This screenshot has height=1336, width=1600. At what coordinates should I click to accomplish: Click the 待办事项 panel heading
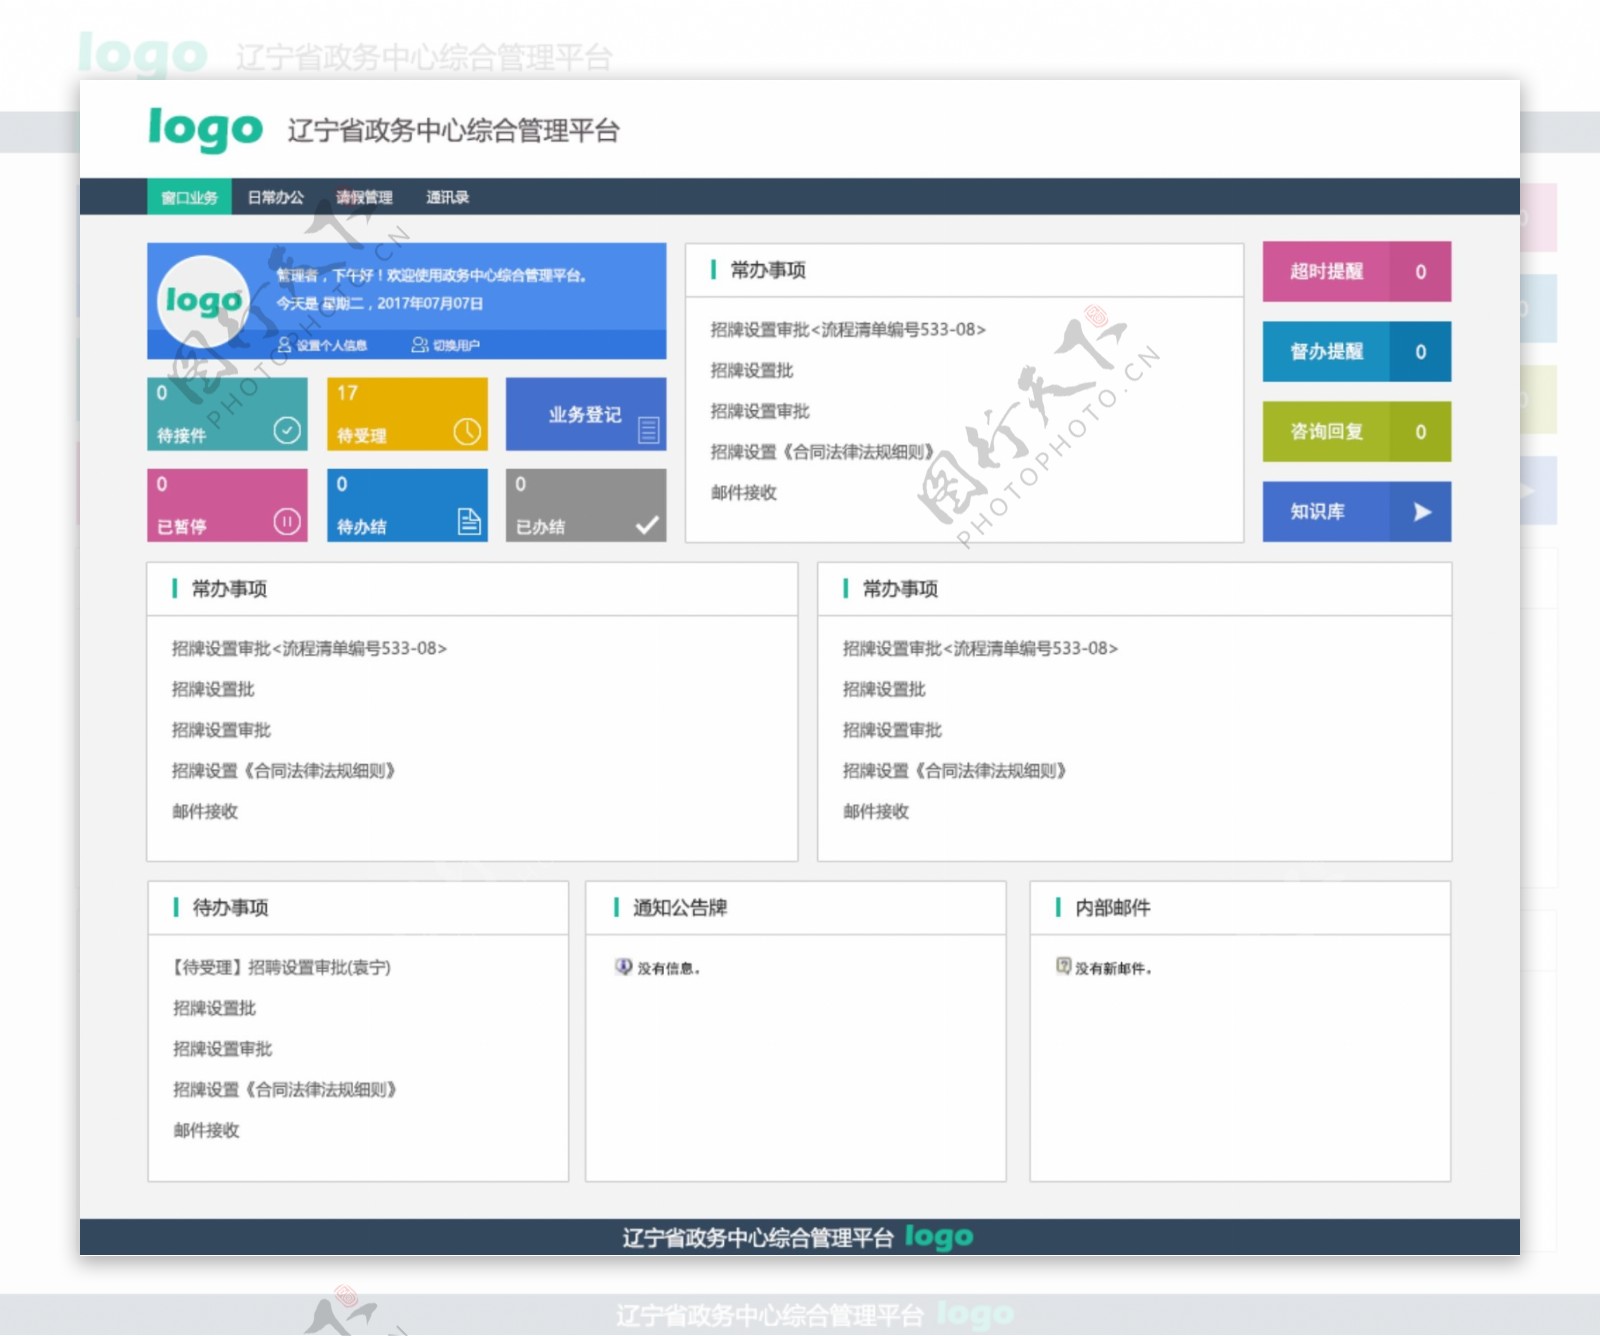click(x=230, y=907)
